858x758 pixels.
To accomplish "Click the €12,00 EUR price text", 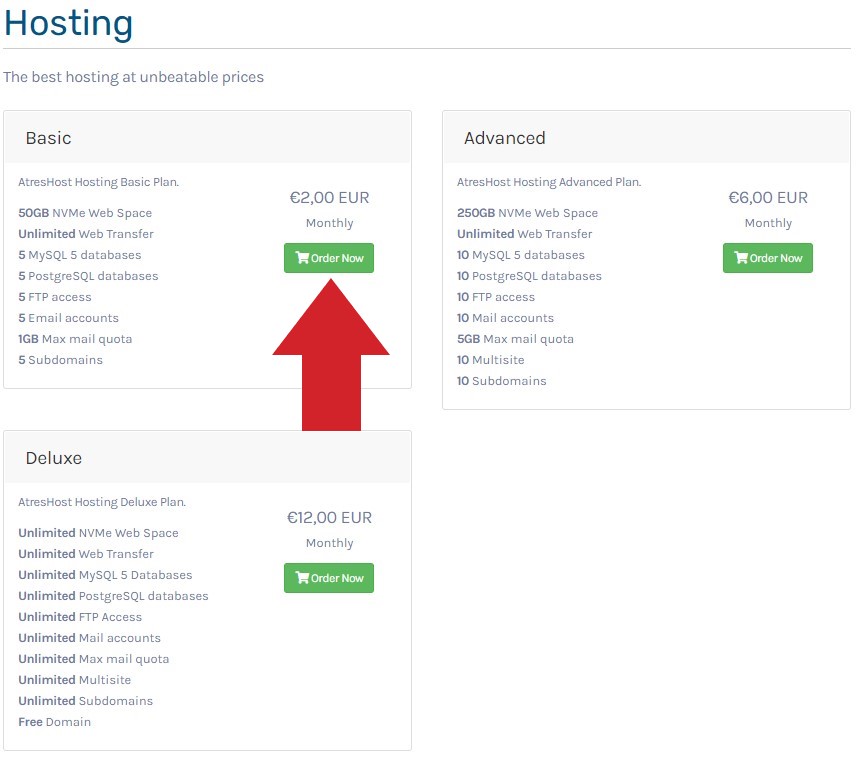I will click(x=329, y=518).
